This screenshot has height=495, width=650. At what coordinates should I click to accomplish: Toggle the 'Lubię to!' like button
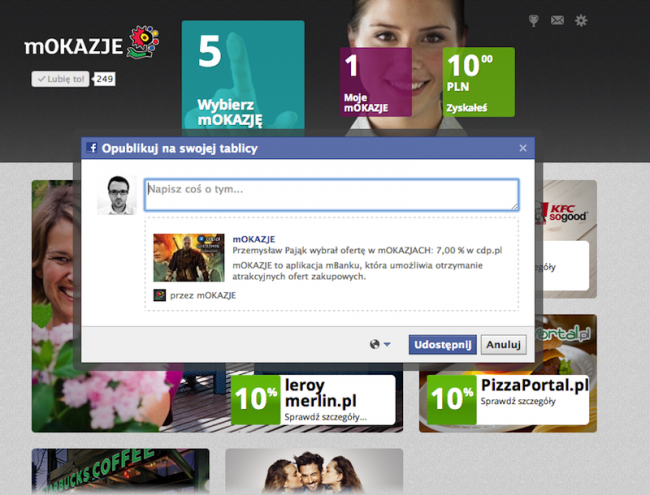[x=61, y=79]
